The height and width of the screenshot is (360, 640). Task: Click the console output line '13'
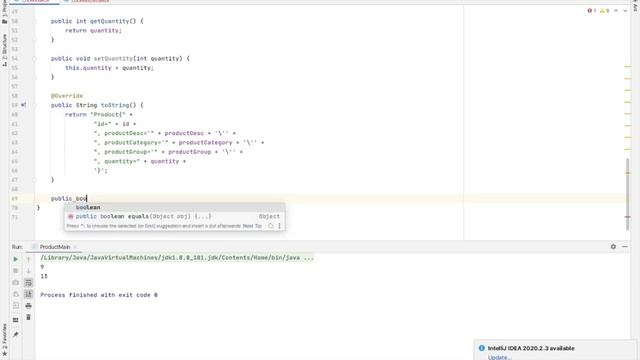pyautogui.click(x=44, y=276)
